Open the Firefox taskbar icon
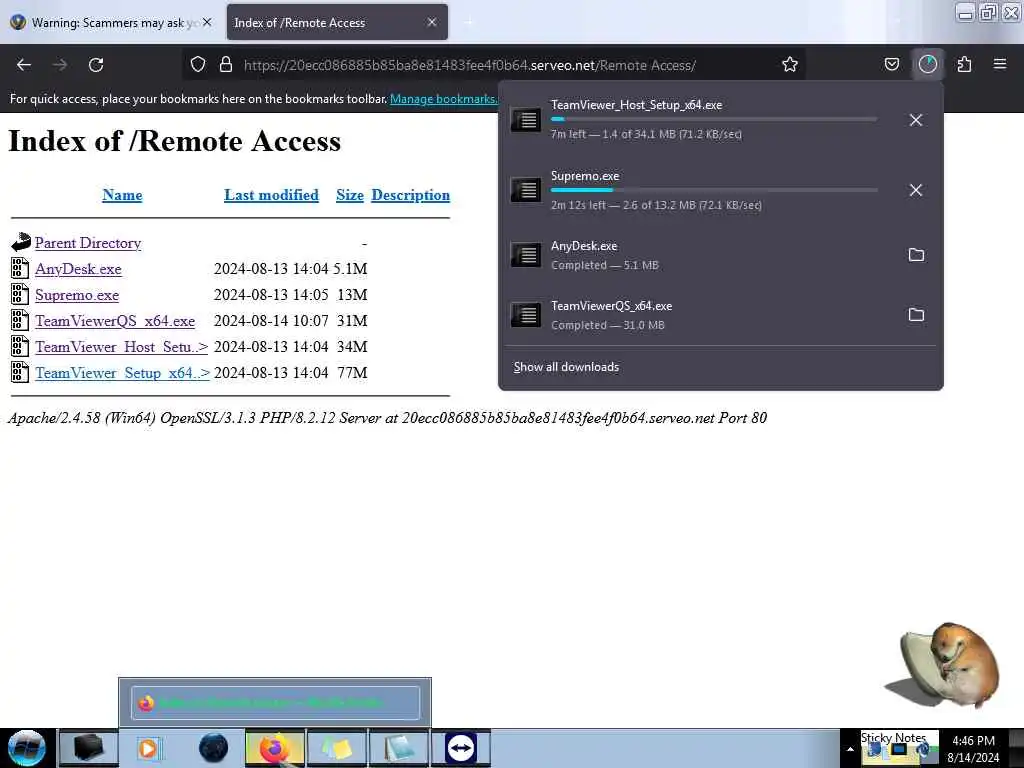 click(275, 748)
